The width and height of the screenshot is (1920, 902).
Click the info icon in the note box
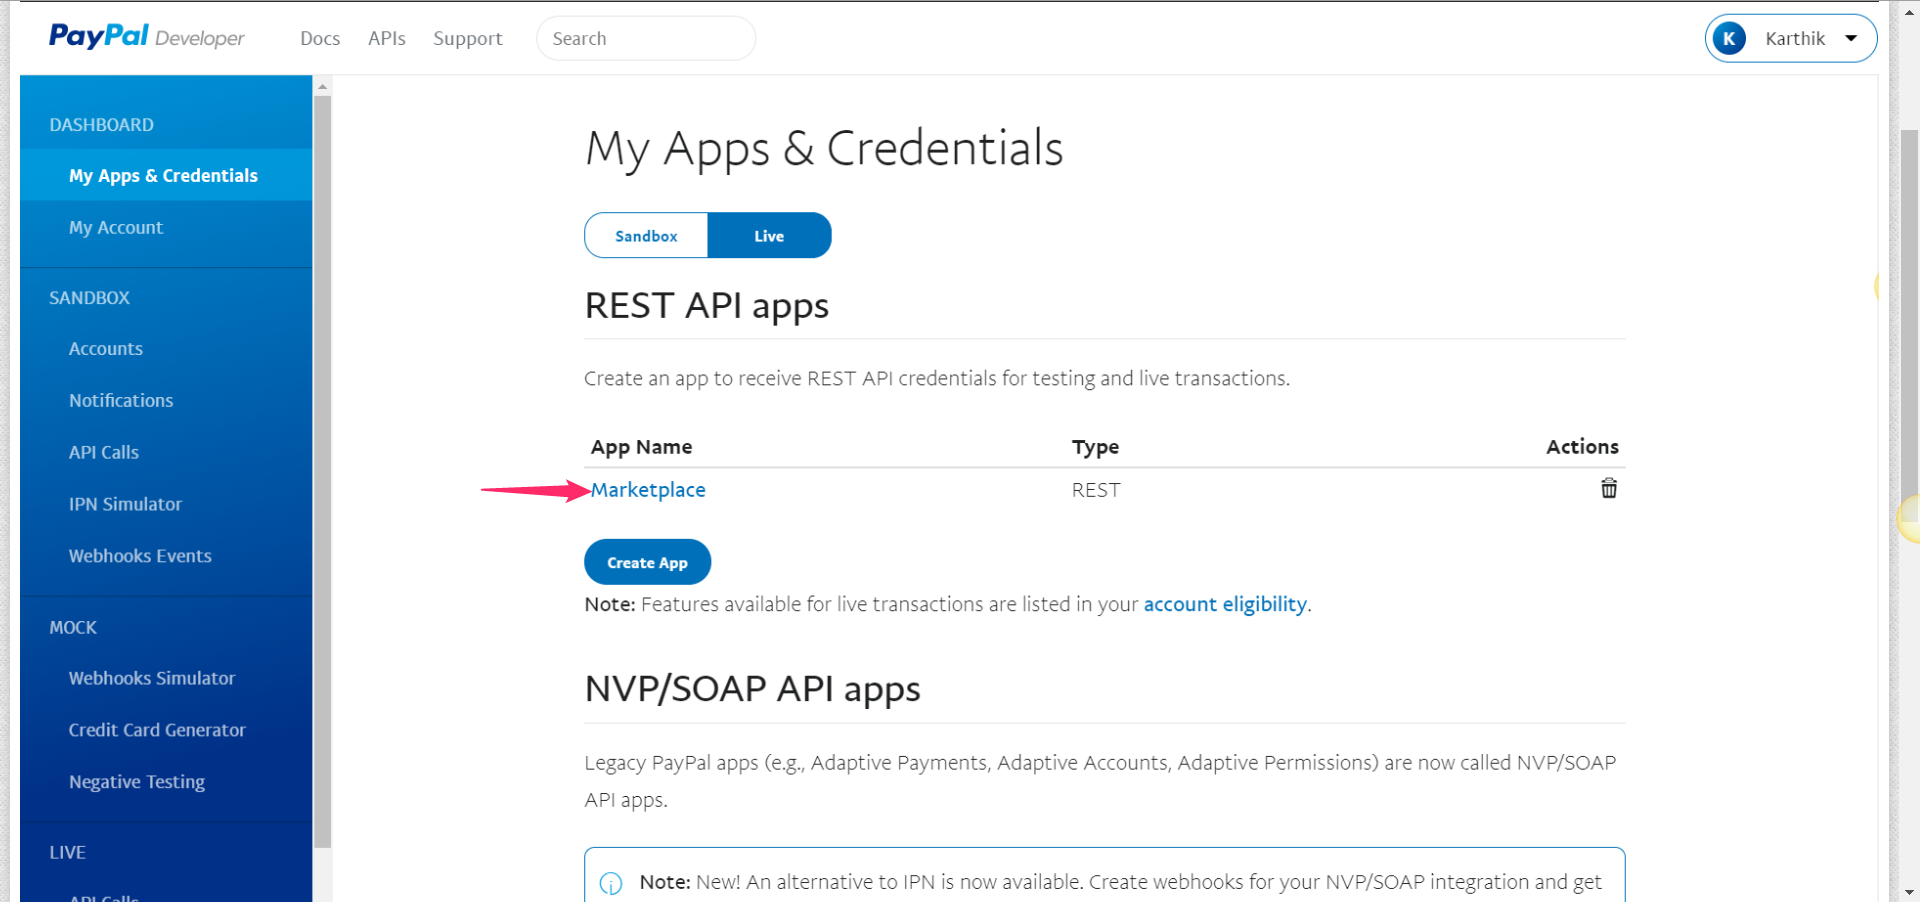[x=610, y=883]
